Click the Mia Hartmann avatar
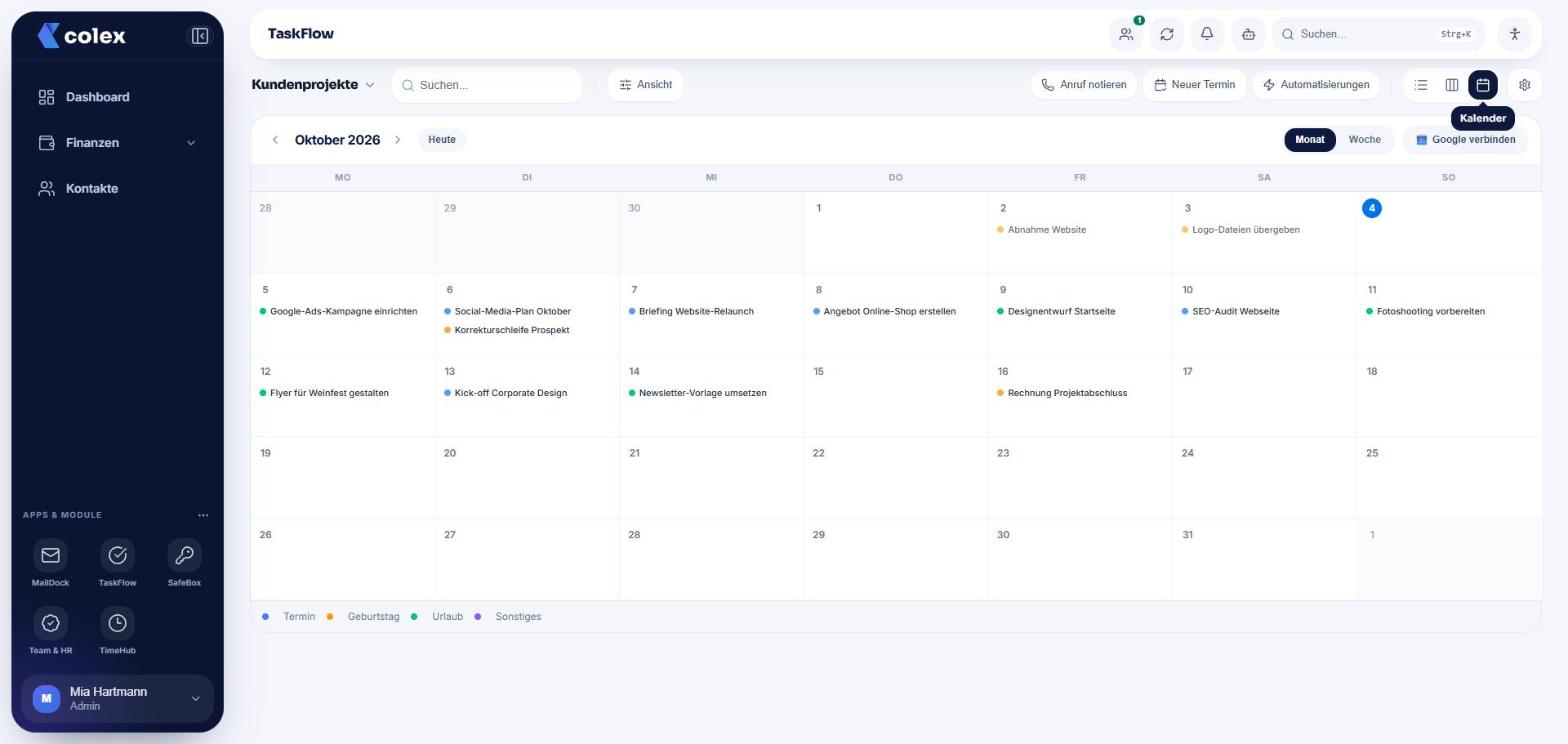 click(x=46, y=698)
